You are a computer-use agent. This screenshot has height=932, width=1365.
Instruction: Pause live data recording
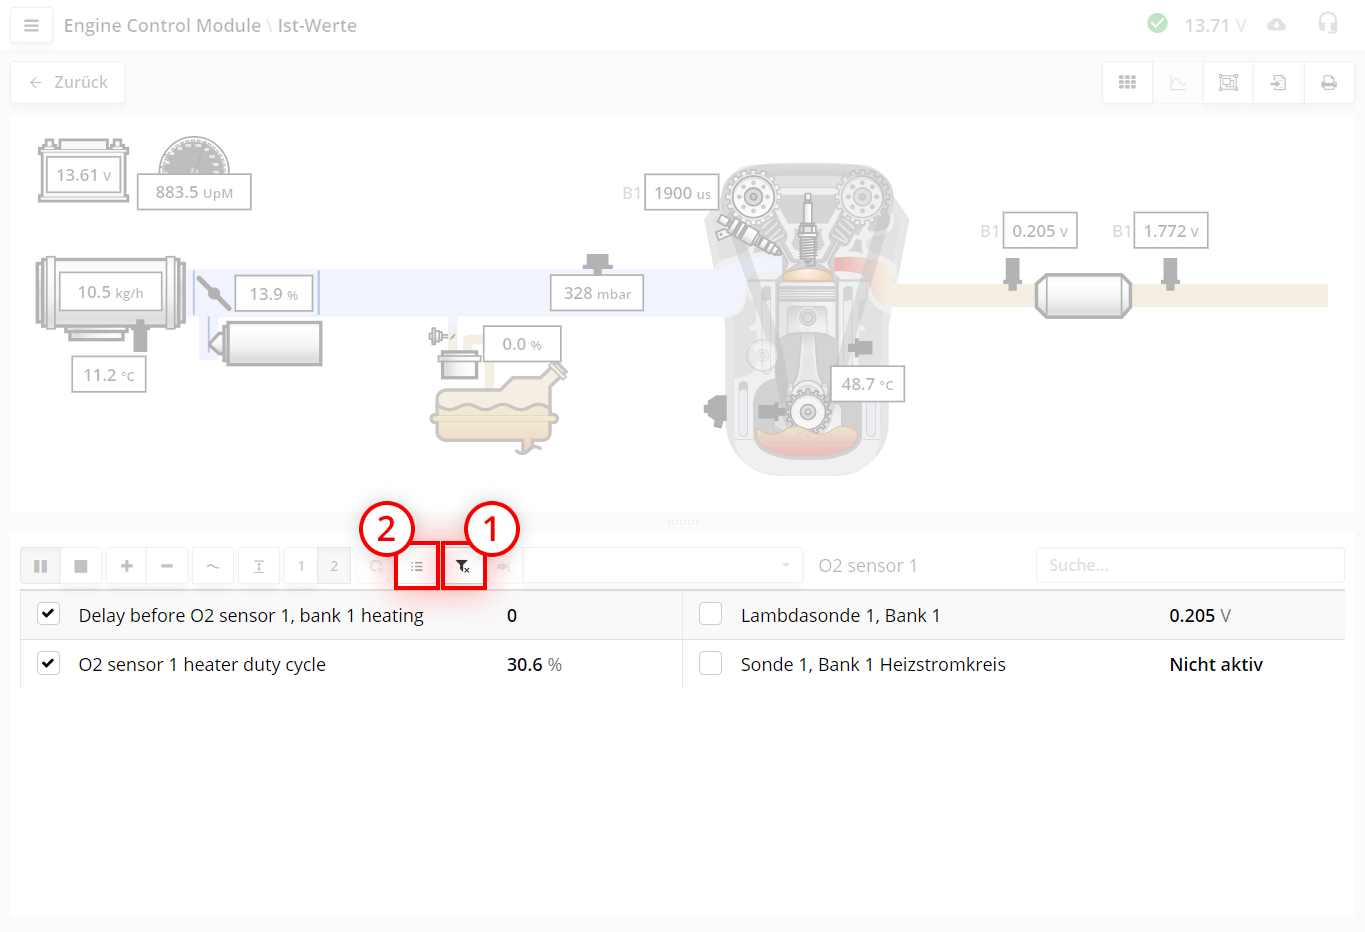pyautogui.click(x=41, y=566)
